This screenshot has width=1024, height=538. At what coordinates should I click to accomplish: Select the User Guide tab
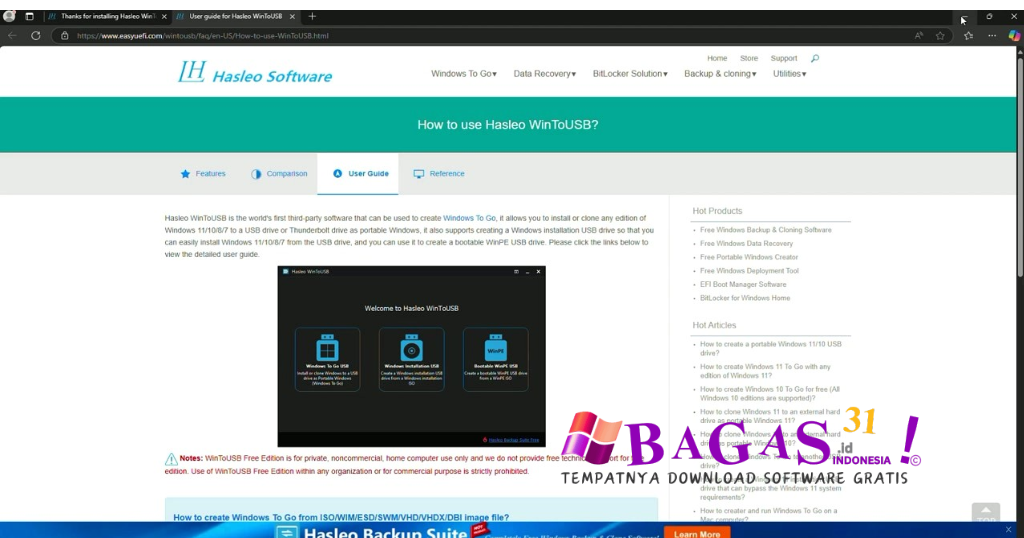358,174
